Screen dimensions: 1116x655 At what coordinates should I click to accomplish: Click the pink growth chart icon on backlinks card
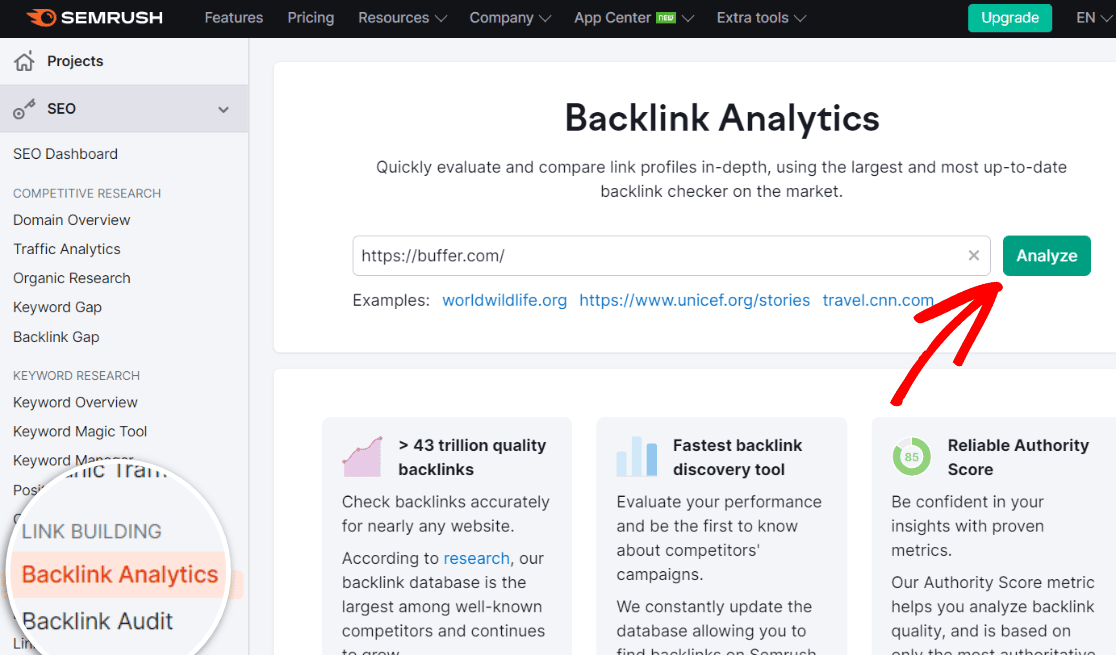point(361,456)
